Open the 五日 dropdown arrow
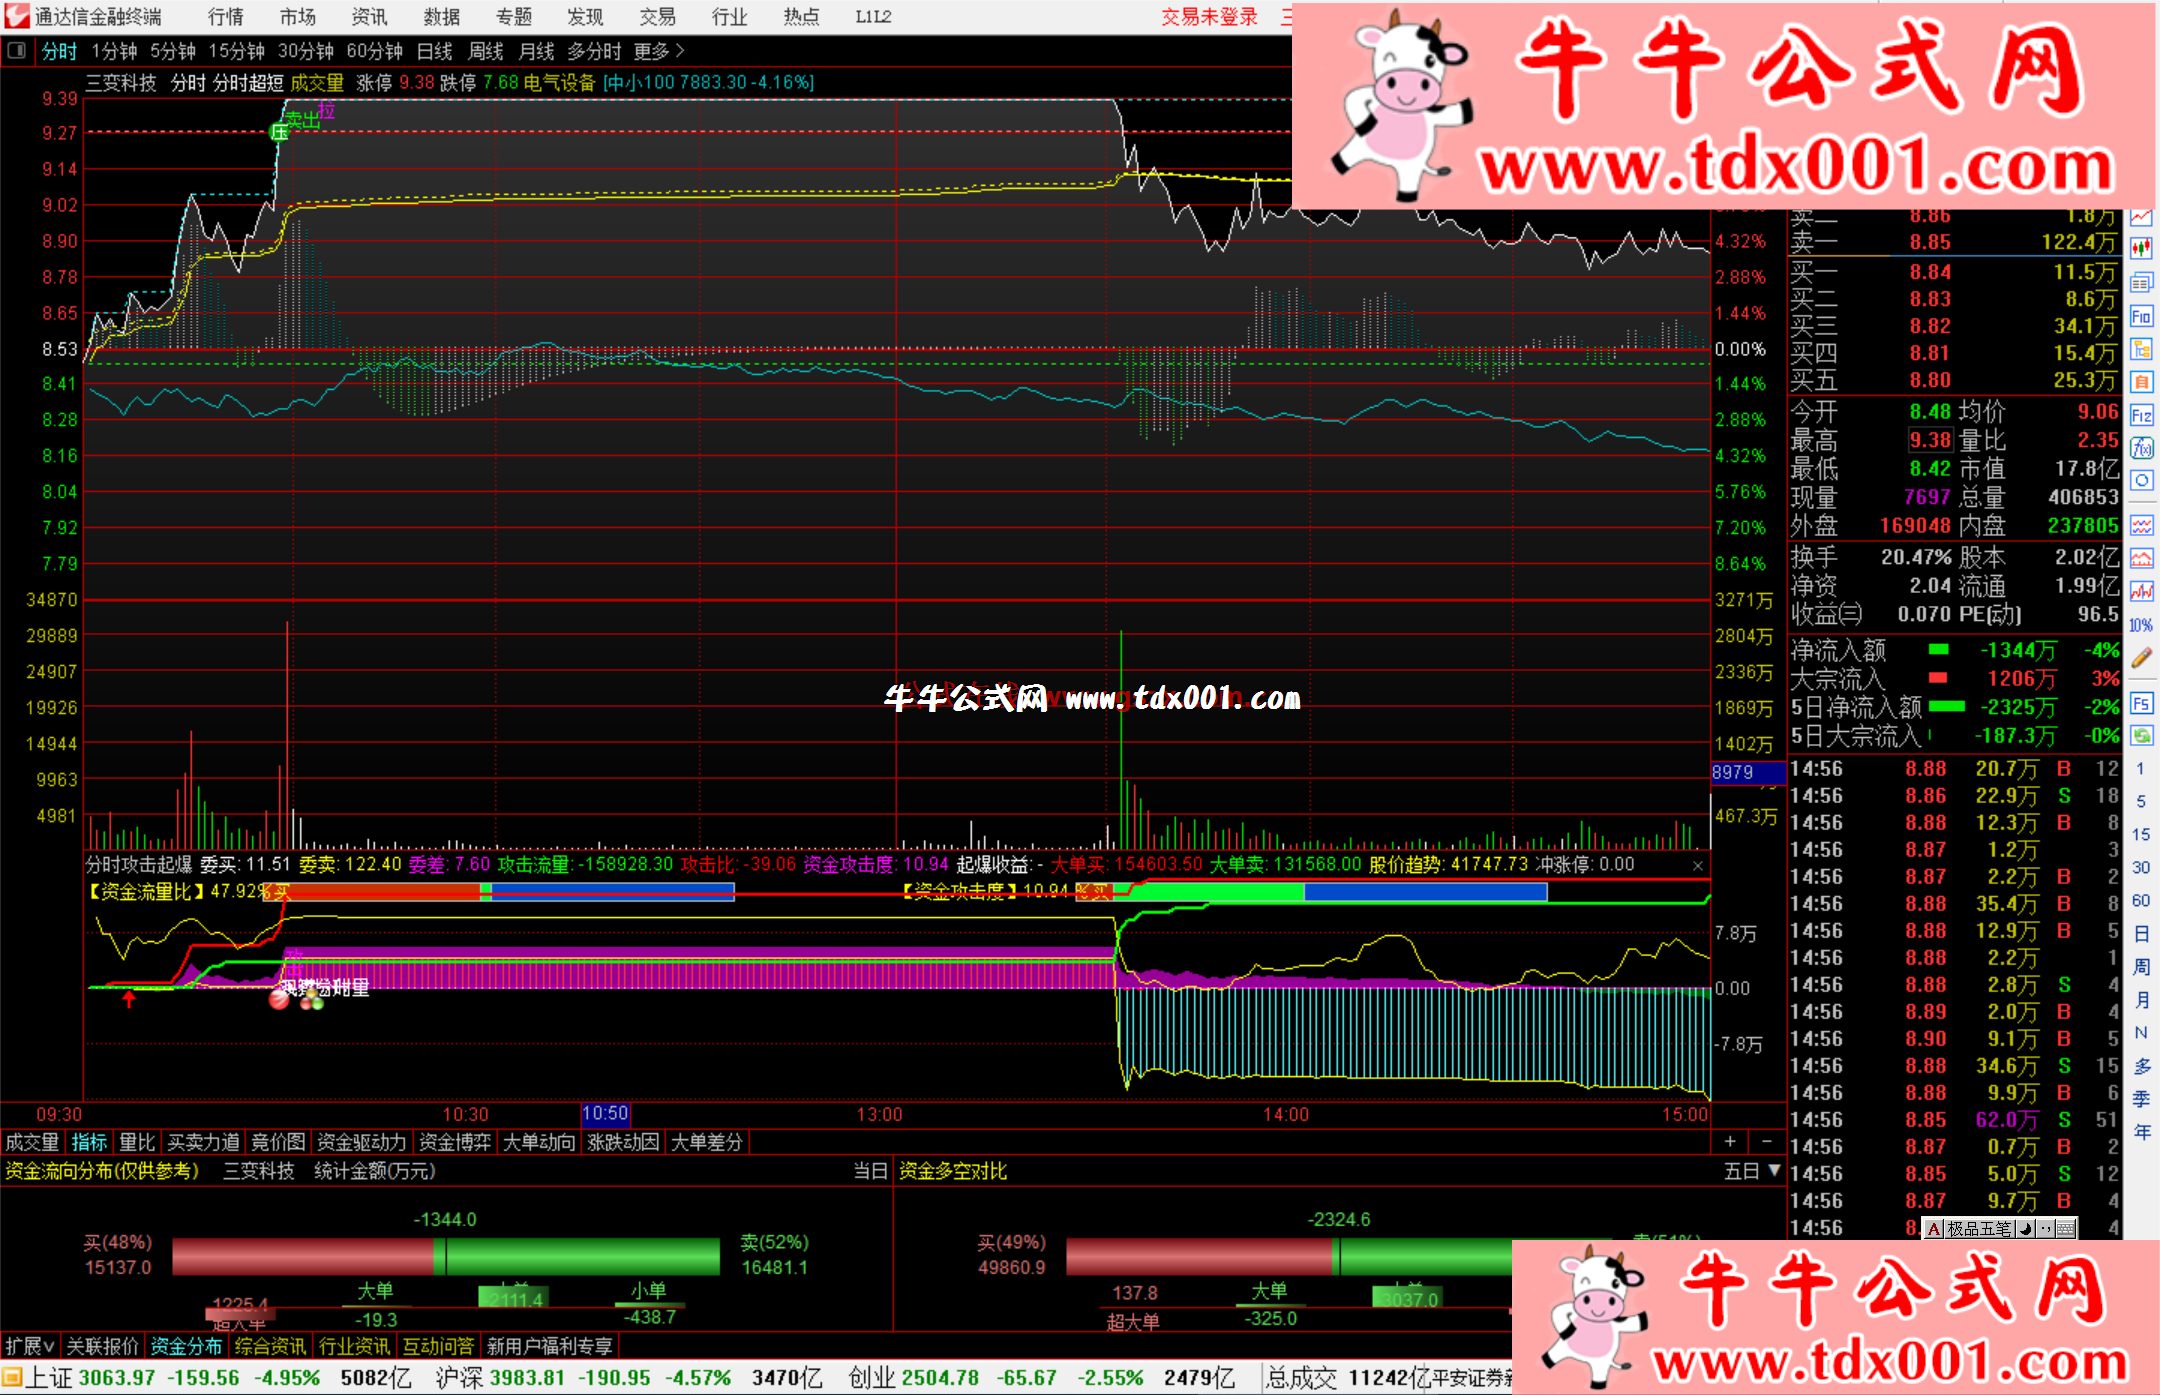The image size is (2160, 1395). (x=1775, y=1170)
